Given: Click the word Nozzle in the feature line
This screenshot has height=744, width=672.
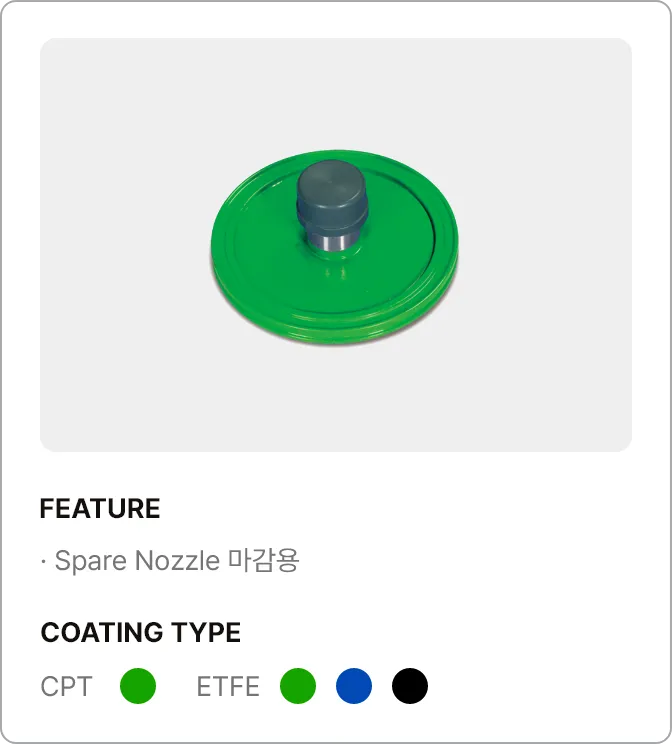Looking at the screenshot, I should tap(177, 560).
